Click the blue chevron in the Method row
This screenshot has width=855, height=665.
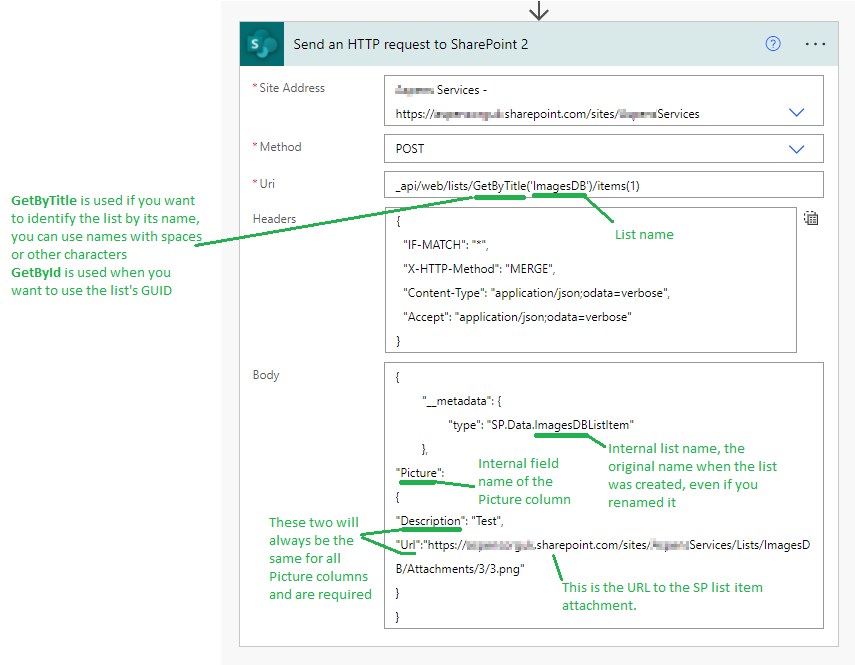(797, 148)
